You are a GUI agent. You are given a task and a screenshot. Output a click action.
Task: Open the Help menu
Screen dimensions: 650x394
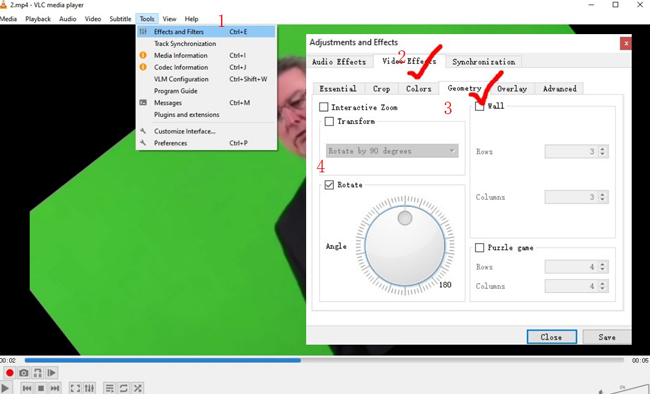191,19
